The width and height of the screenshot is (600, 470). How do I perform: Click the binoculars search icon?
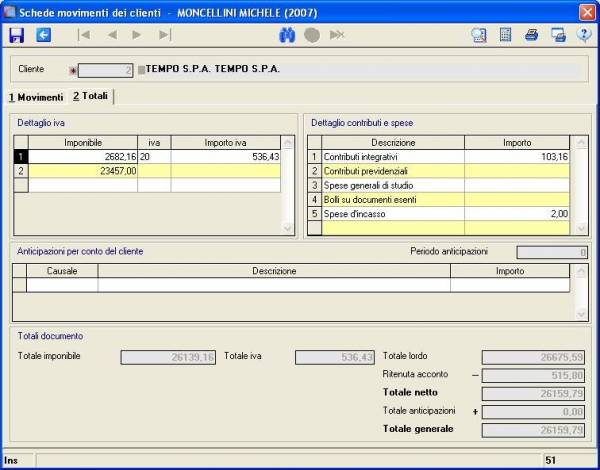(287, 35)
